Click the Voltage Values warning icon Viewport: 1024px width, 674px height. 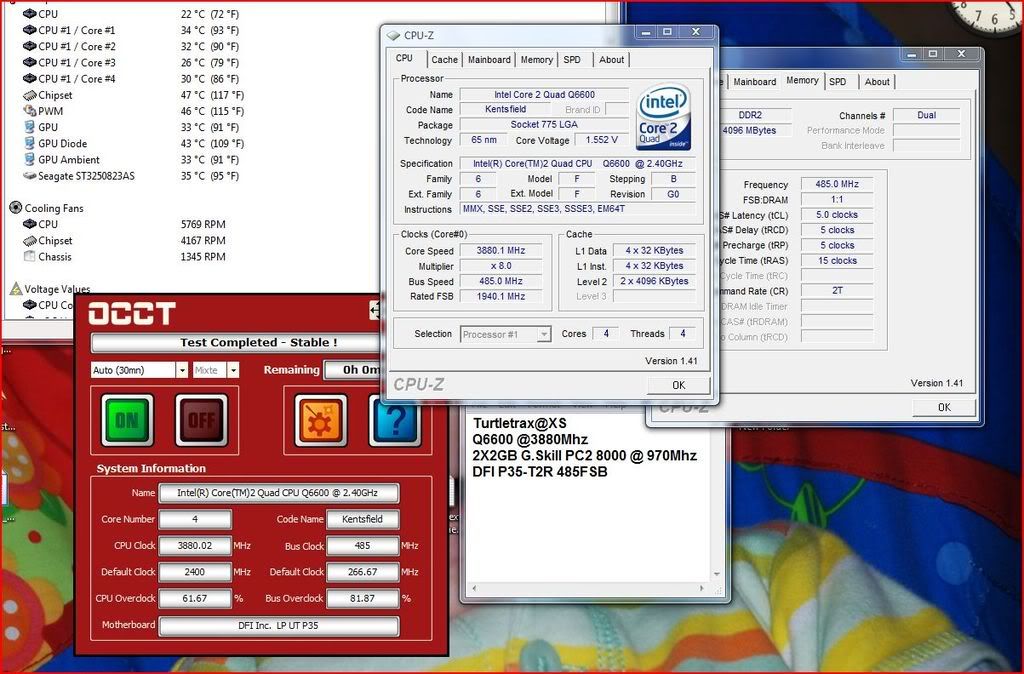(x=16, y=289)
